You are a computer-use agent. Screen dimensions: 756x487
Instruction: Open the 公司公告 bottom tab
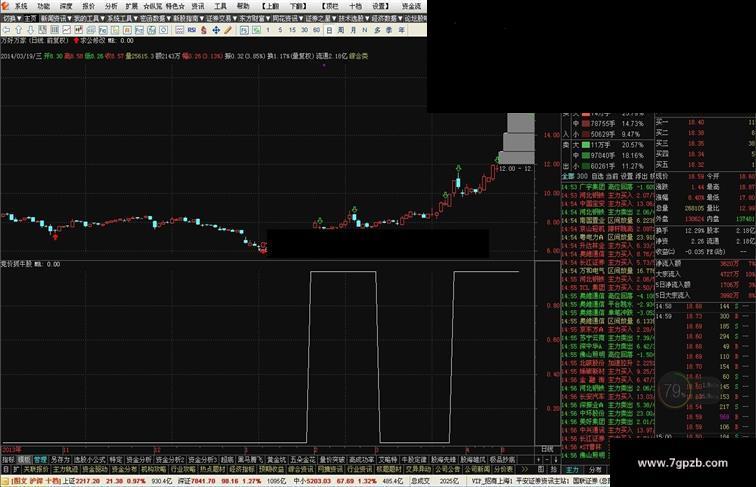(447, 469)
